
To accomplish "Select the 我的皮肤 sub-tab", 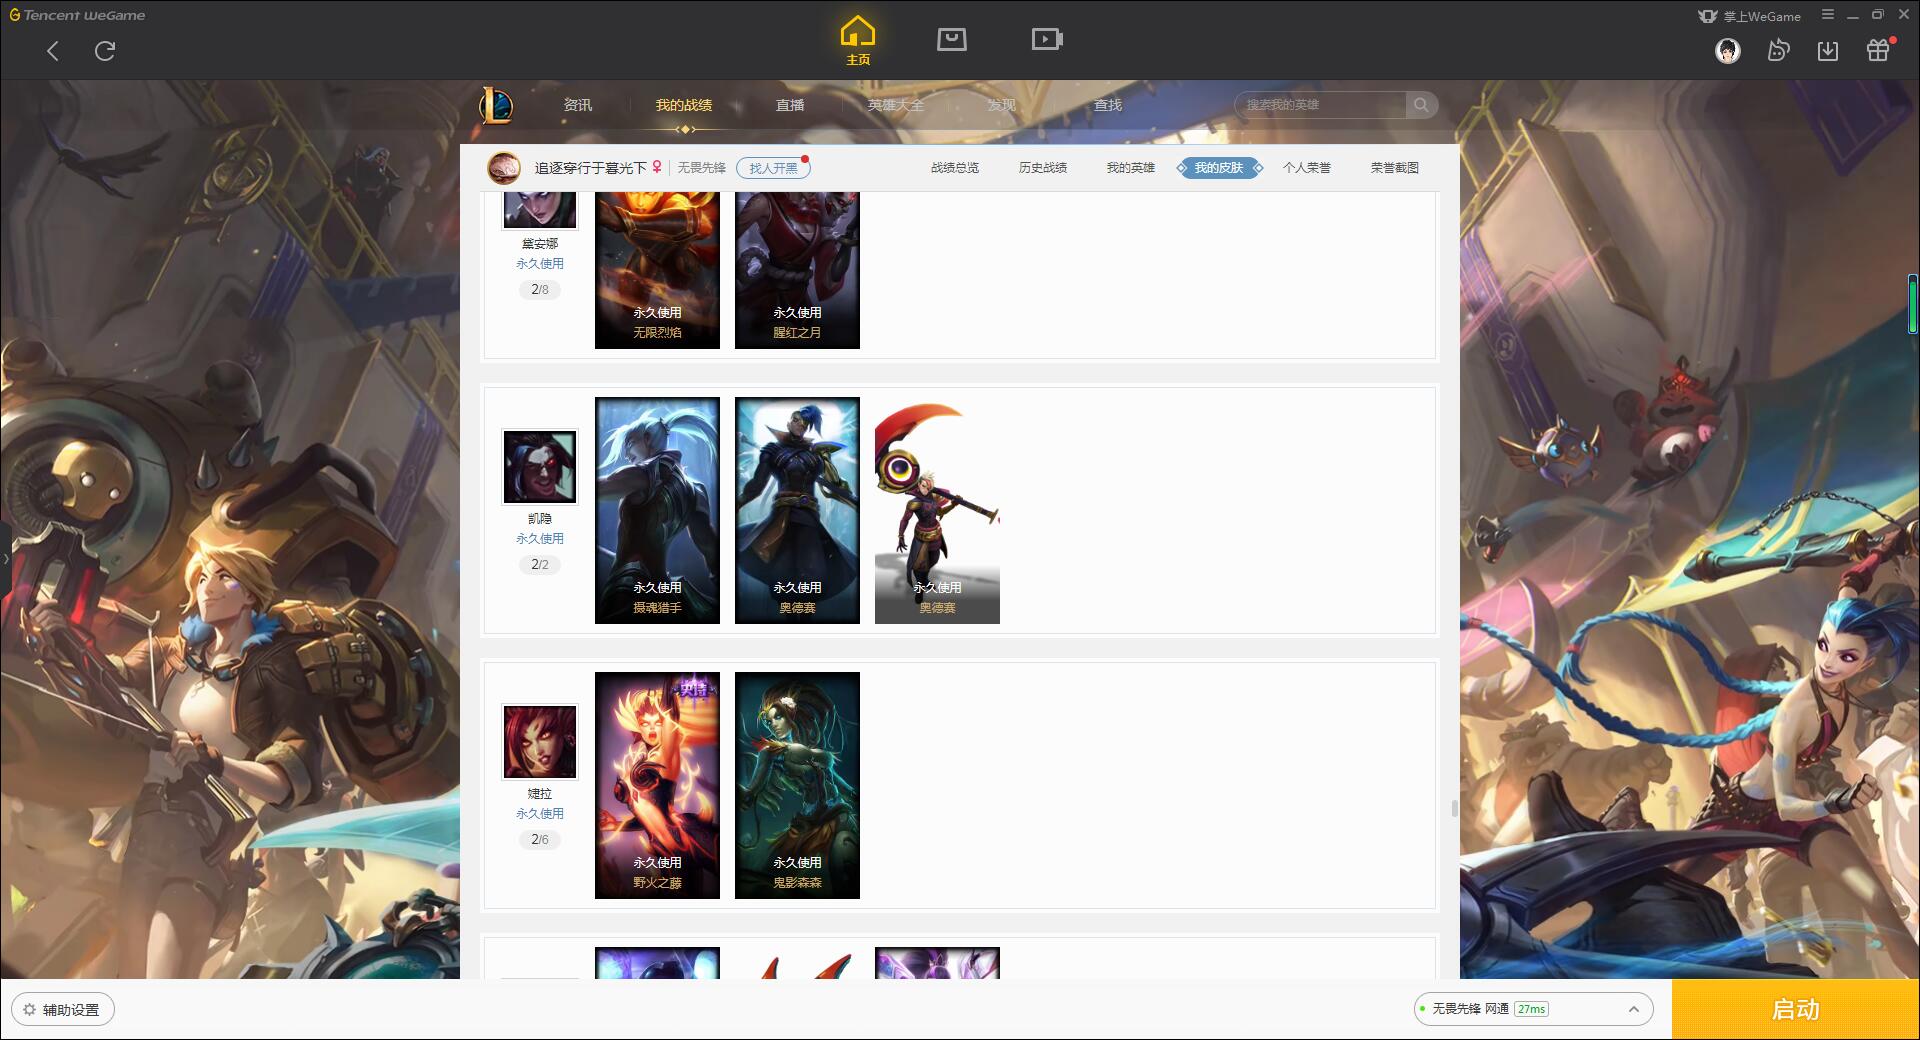I will [1219, 168].
